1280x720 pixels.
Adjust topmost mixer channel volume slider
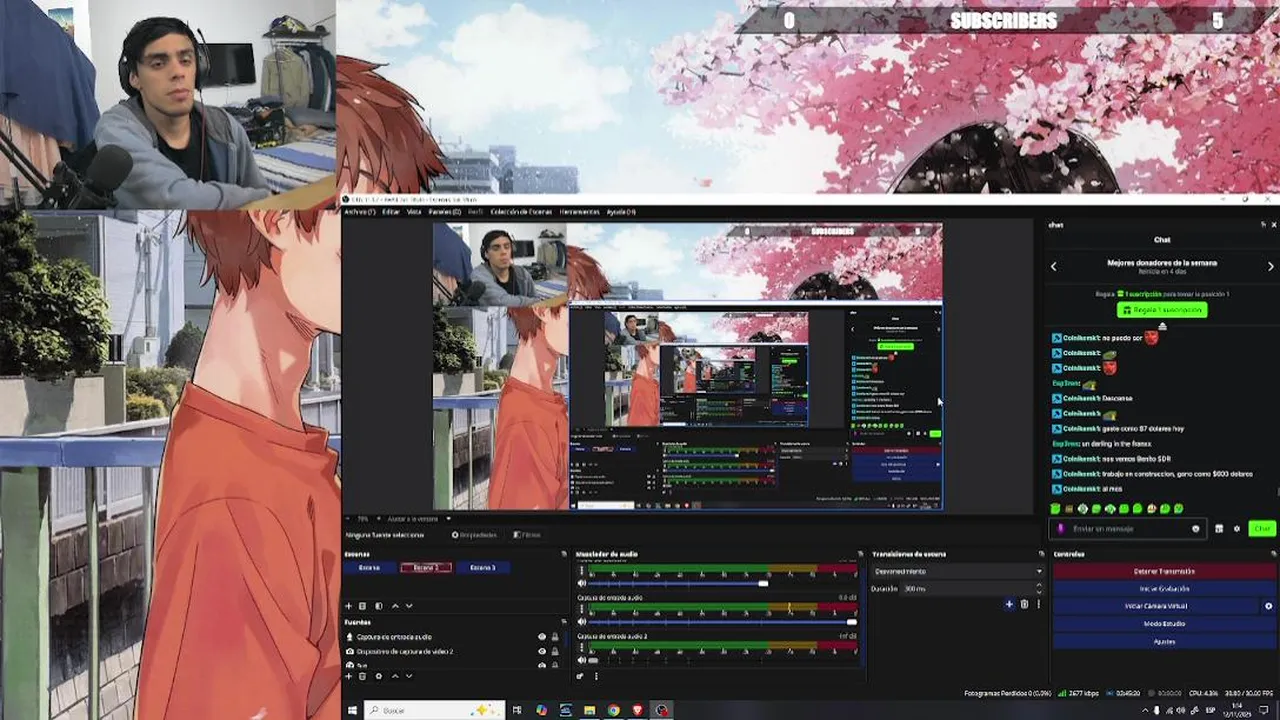722,583
